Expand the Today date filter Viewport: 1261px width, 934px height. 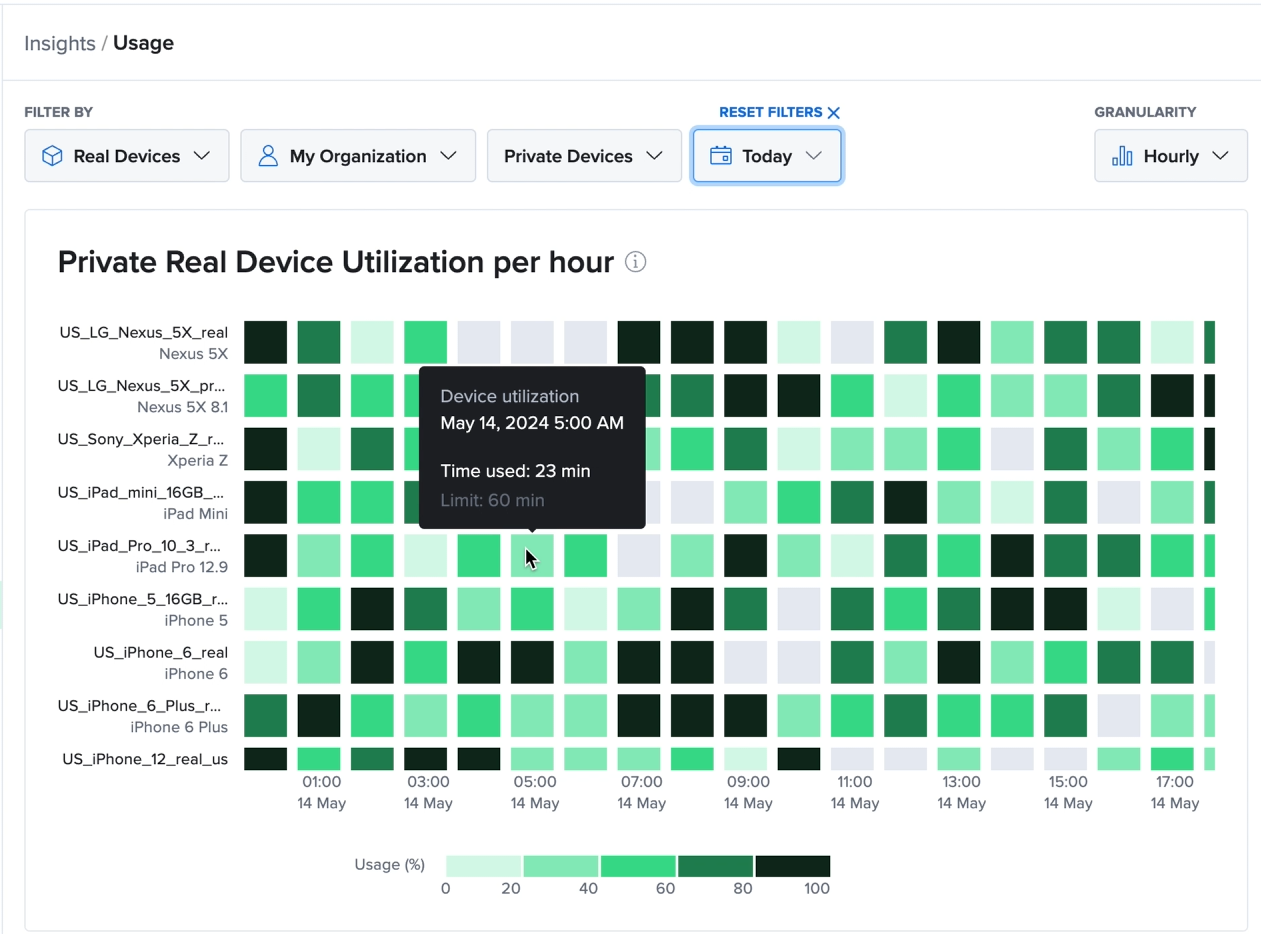(x=767, y=156)
